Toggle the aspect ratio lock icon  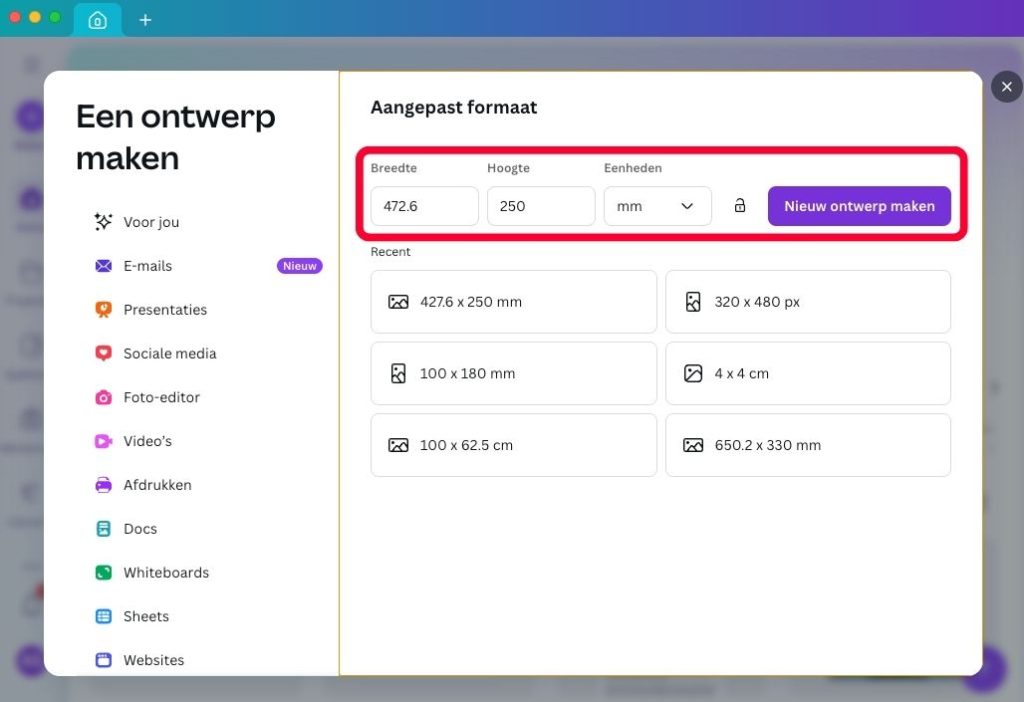click(739, 206)
